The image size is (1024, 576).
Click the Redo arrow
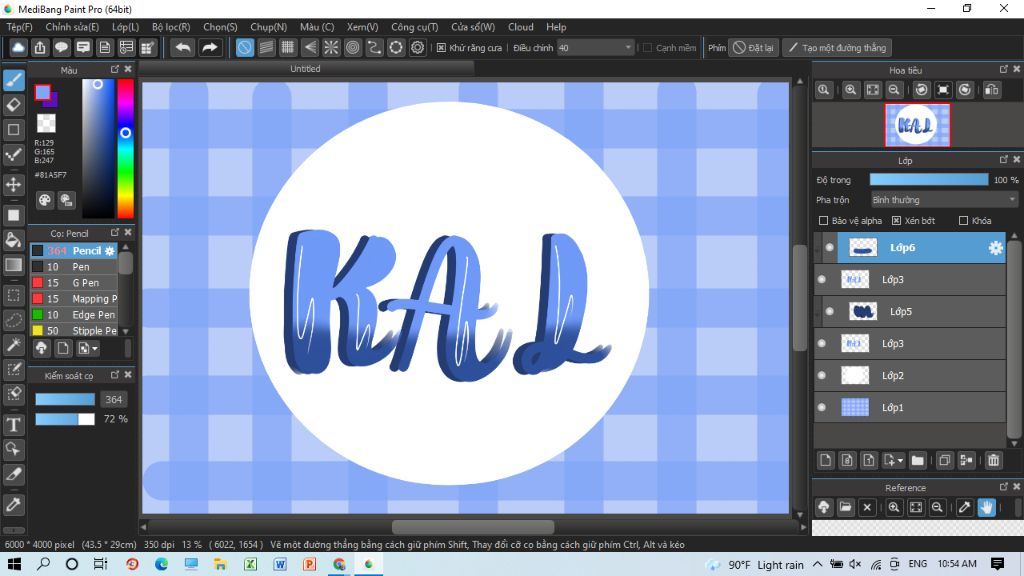click(x=209, y=48)
